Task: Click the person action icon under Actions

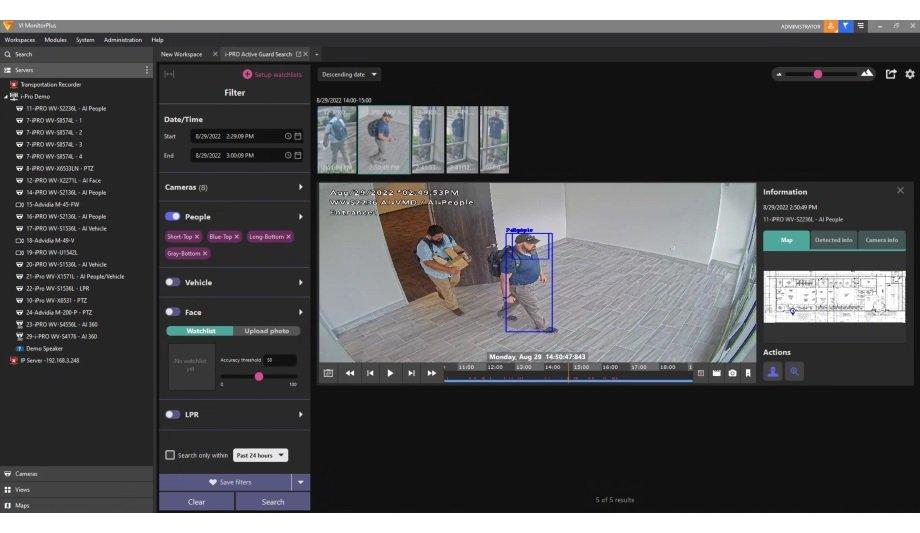Action: (773, 371)
